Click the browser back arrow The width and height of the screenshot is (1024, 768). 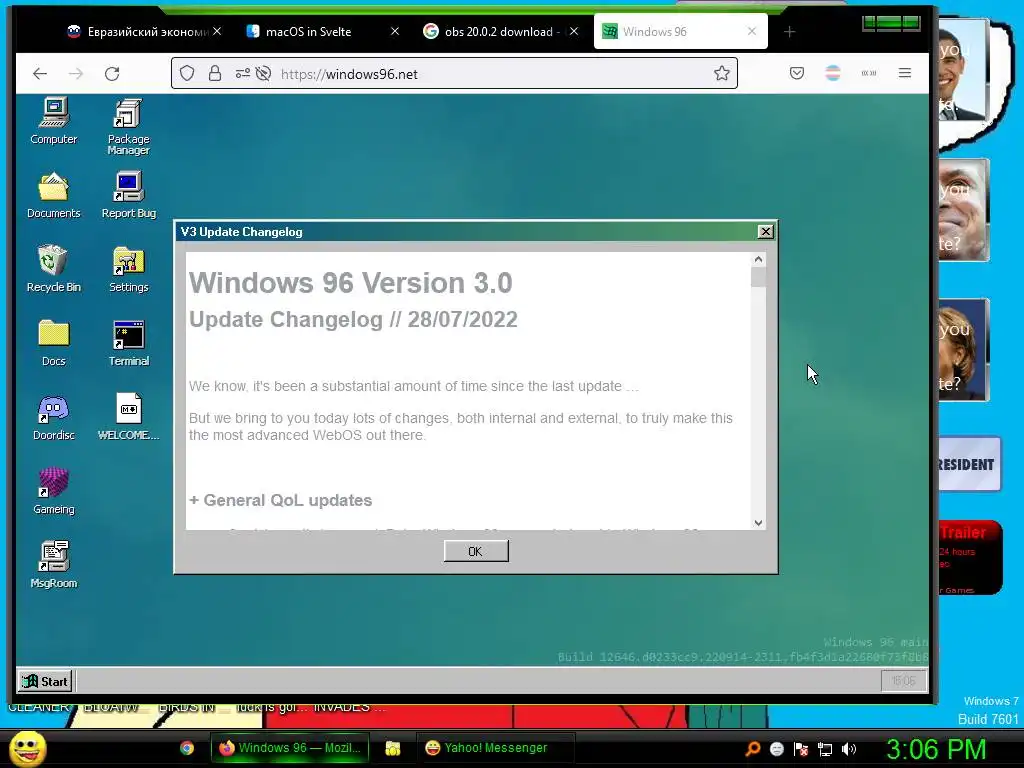40,74
